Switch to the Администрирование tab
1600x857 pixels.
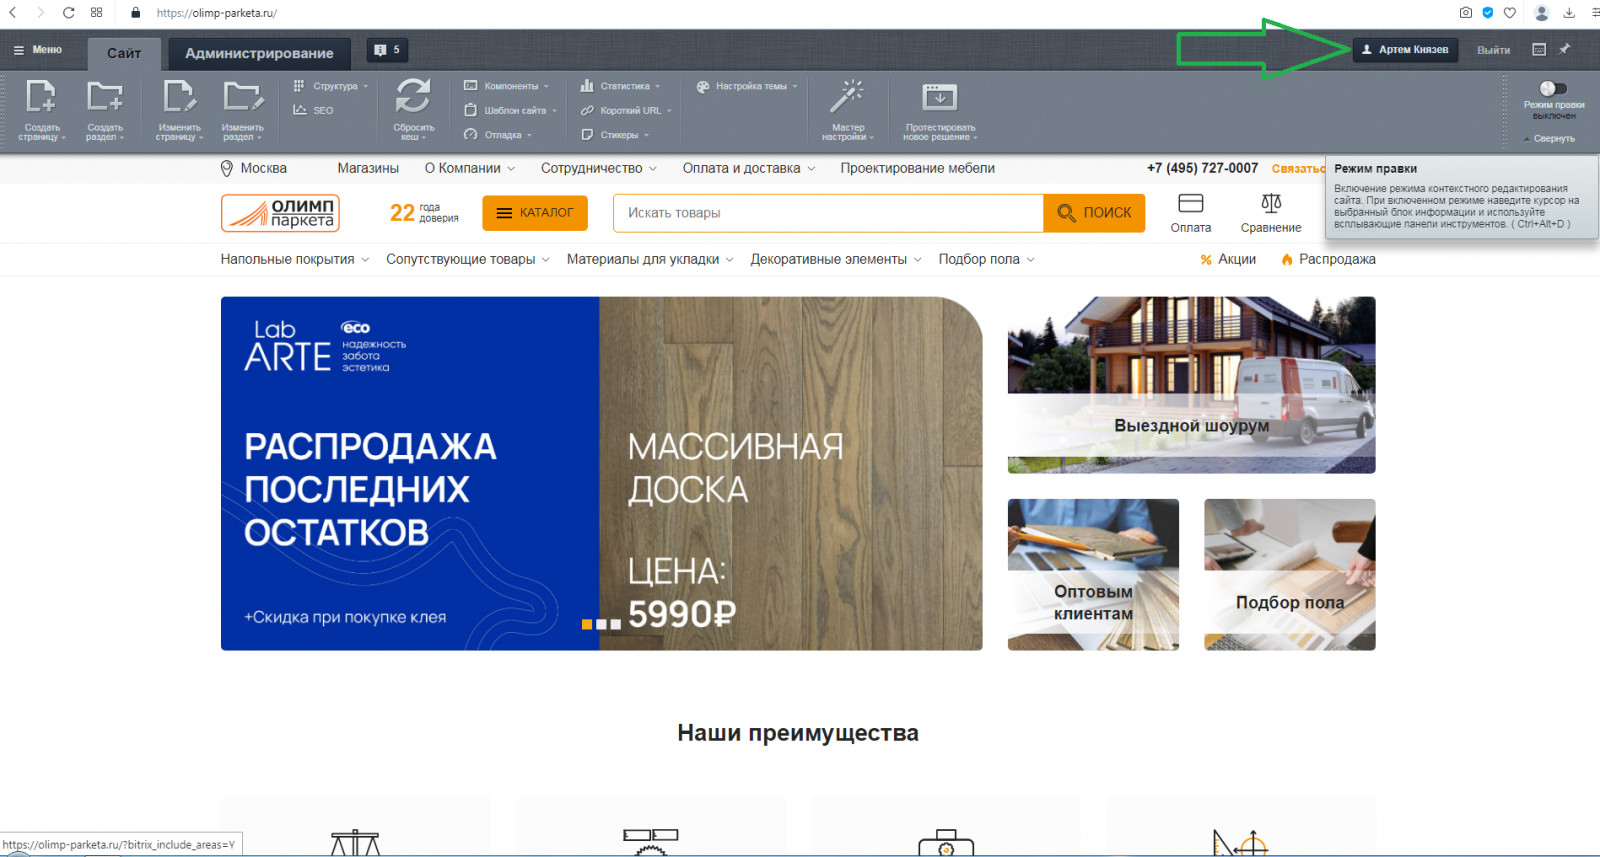coord(259,53)
